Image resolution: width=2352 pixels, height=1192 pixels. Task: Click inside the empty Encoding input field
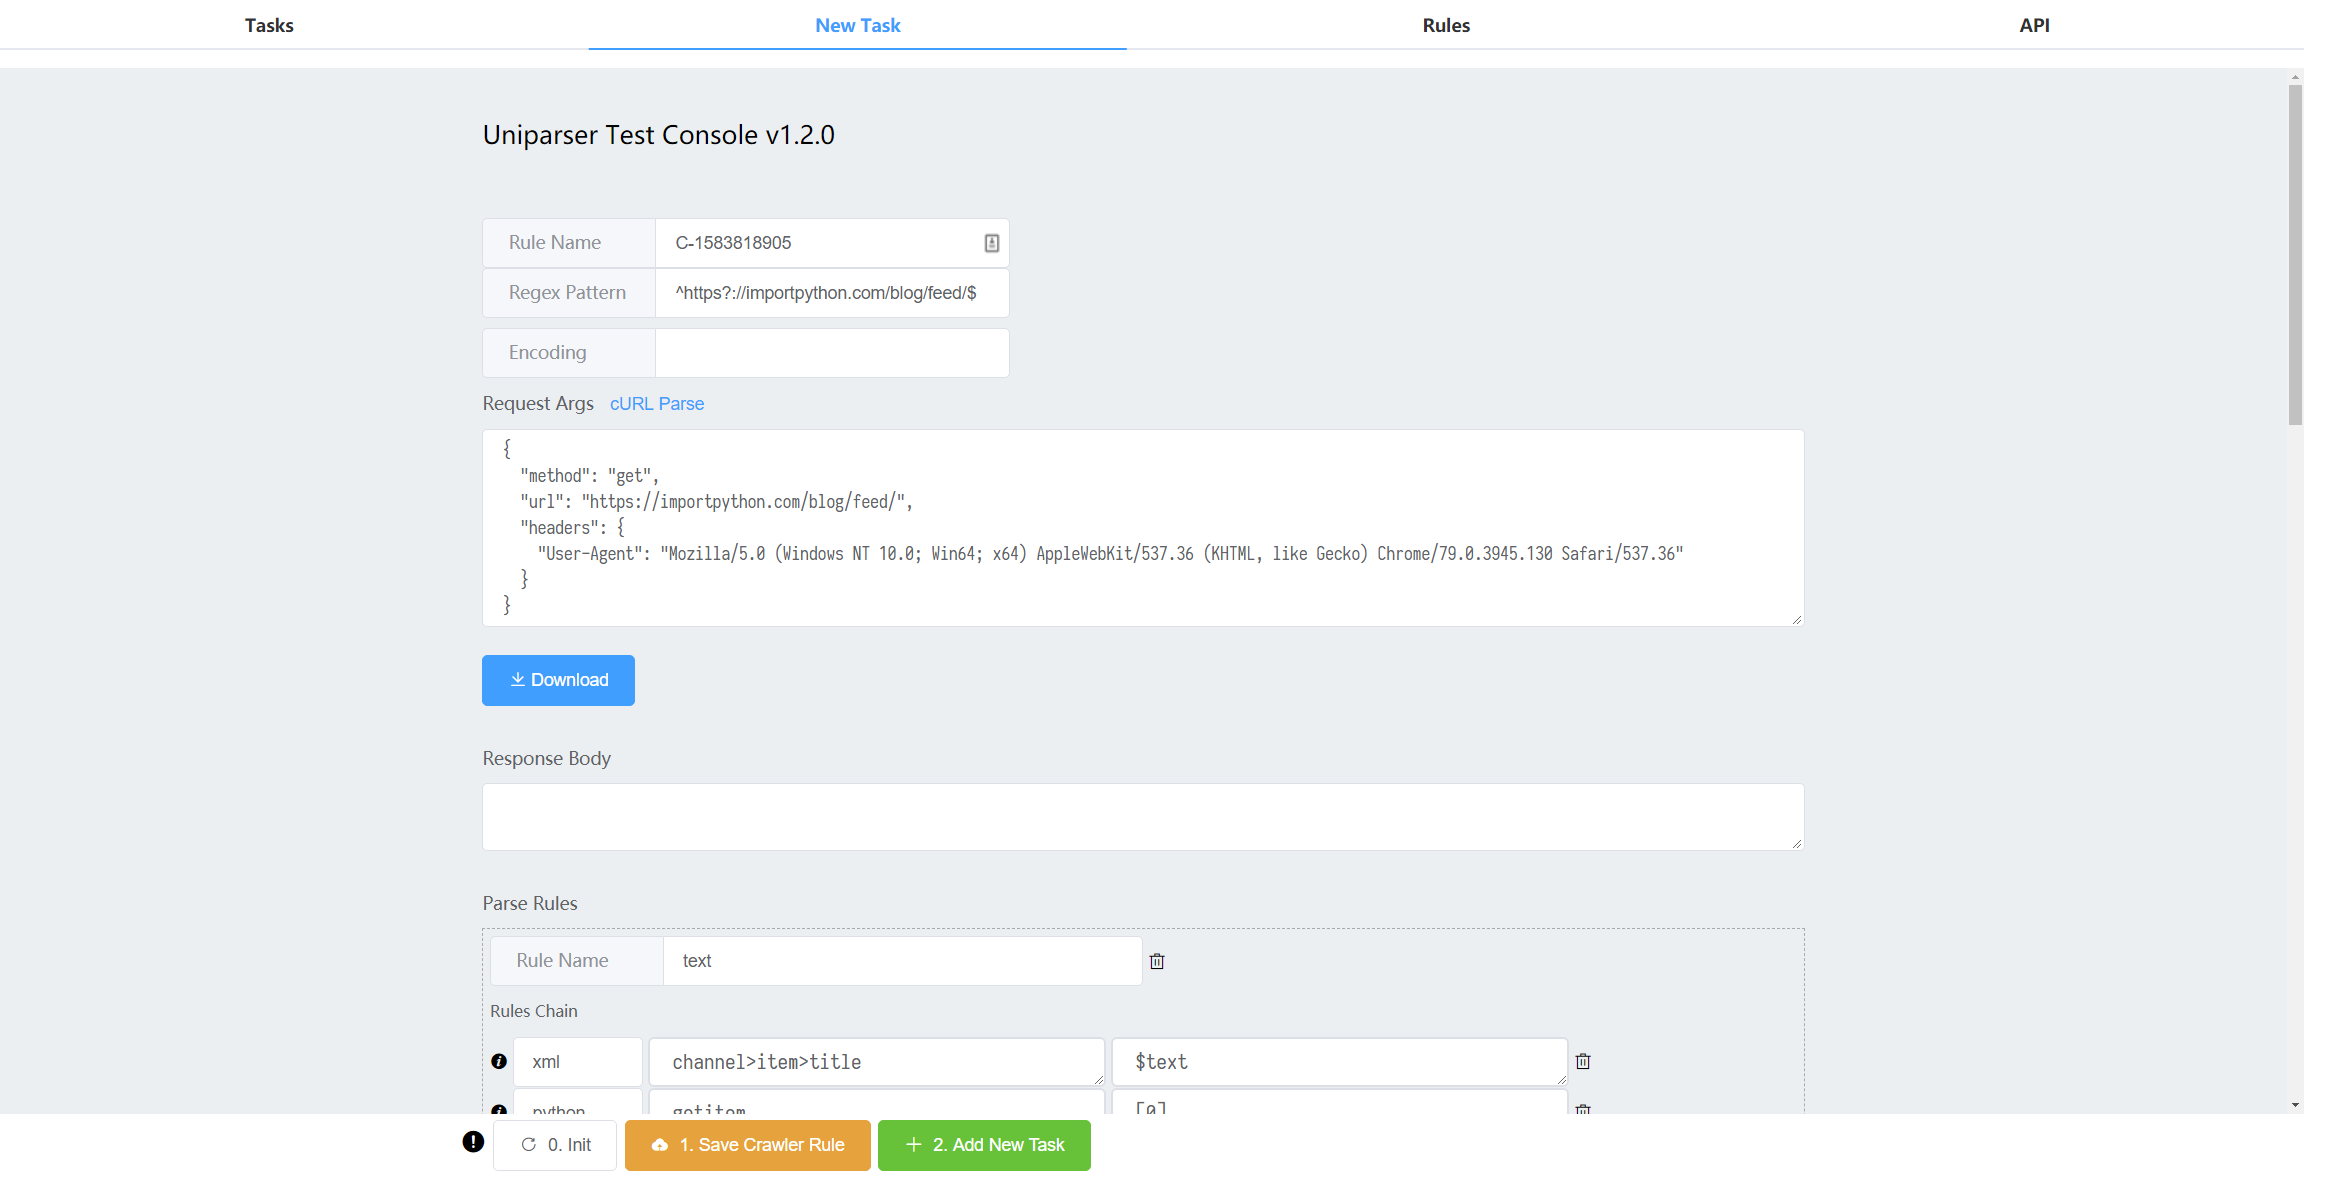click(x=831, y=353)
